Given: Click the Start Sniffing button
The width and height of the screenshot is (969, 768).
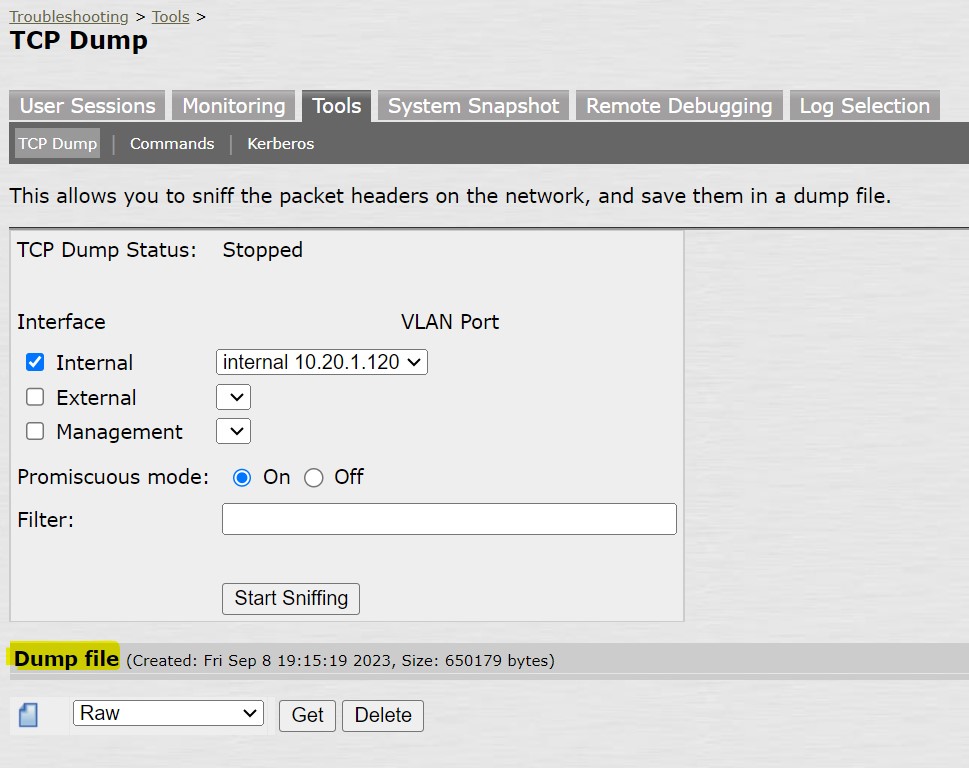Looking at the screenshot, I should pos(290,598).
